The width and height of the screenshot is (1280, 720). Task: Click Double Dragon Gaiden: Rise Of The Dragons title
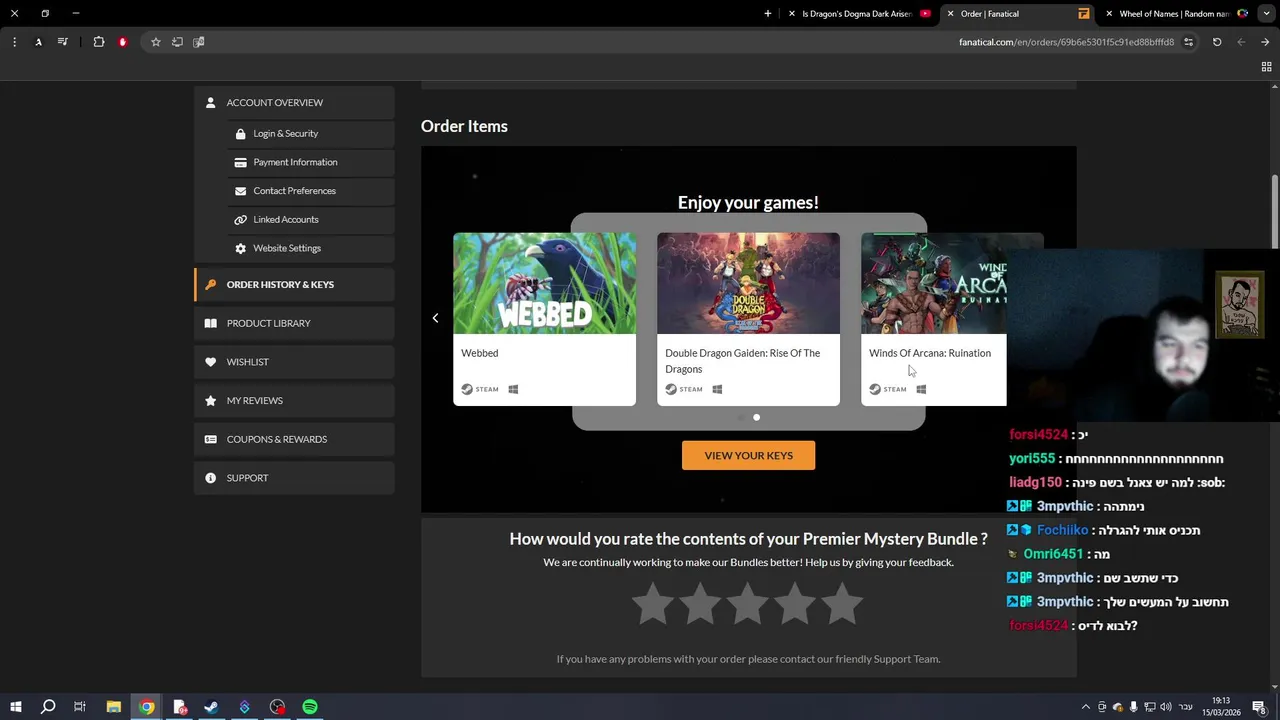(x=742, y=361)
